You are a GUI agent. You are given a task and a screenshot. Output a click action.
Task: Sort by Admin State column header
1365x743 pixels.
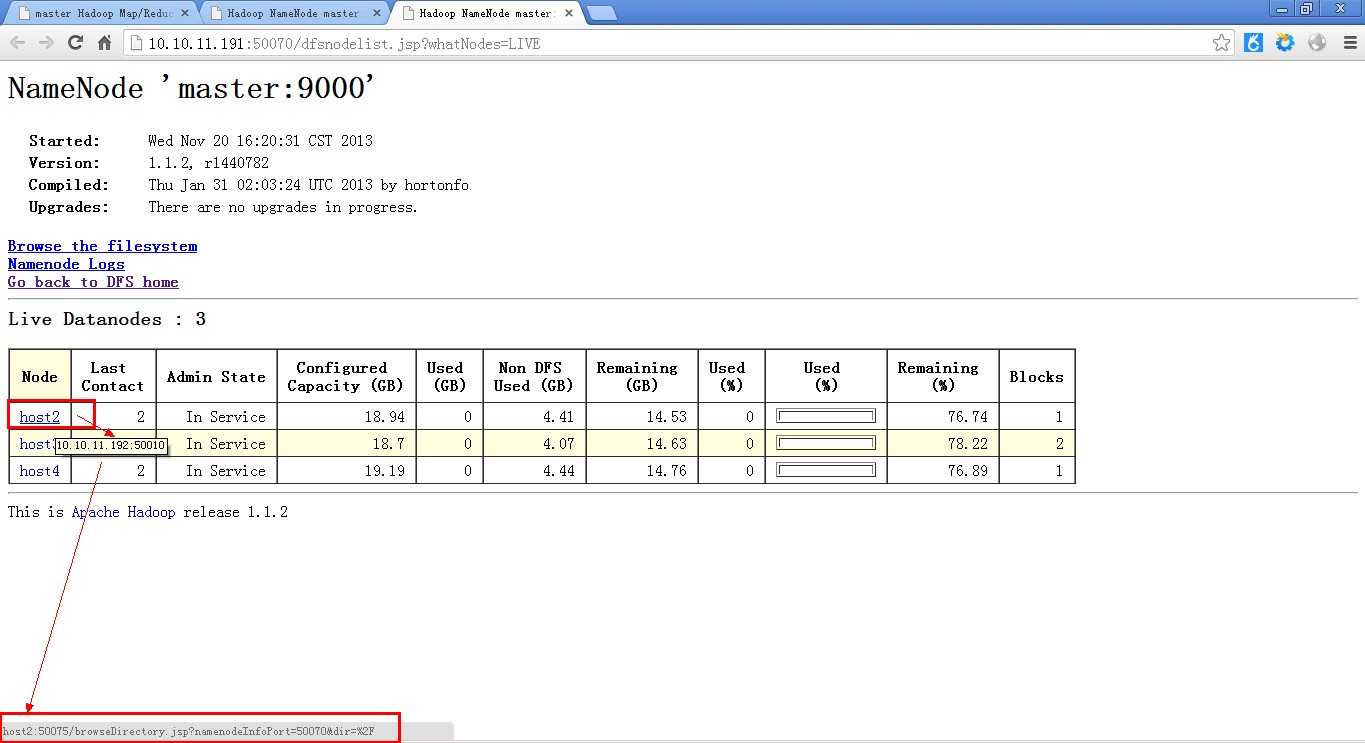coord(216,376)
